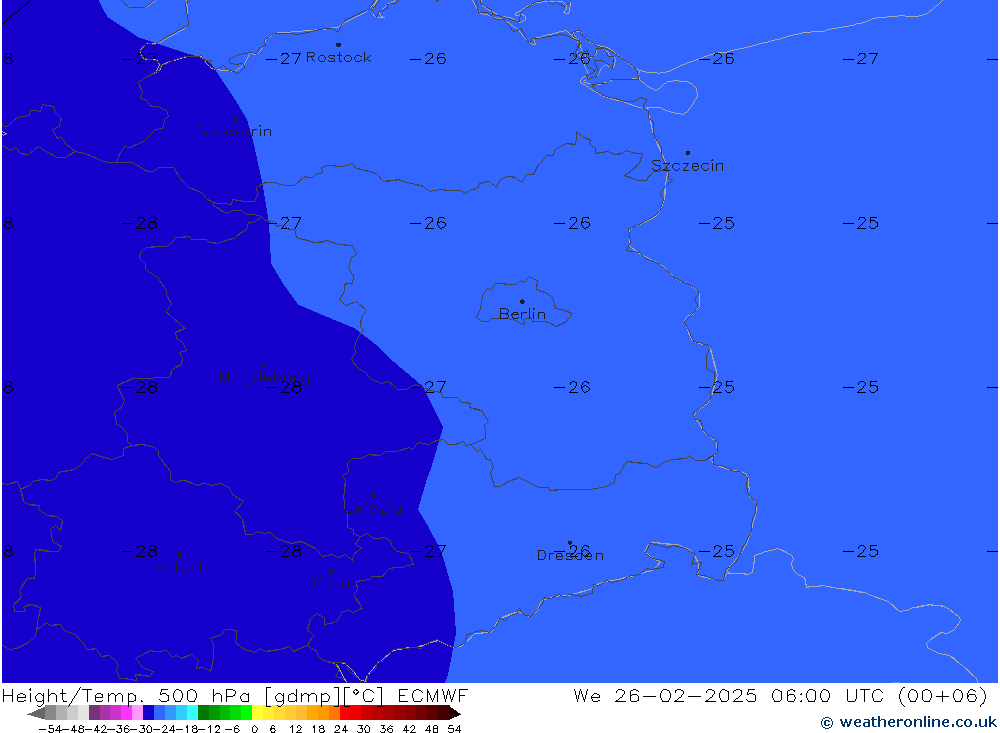Click the -28 value just above Erfurt
Image resolution: width=1000 pixels, height=733 pixels.
140,551
